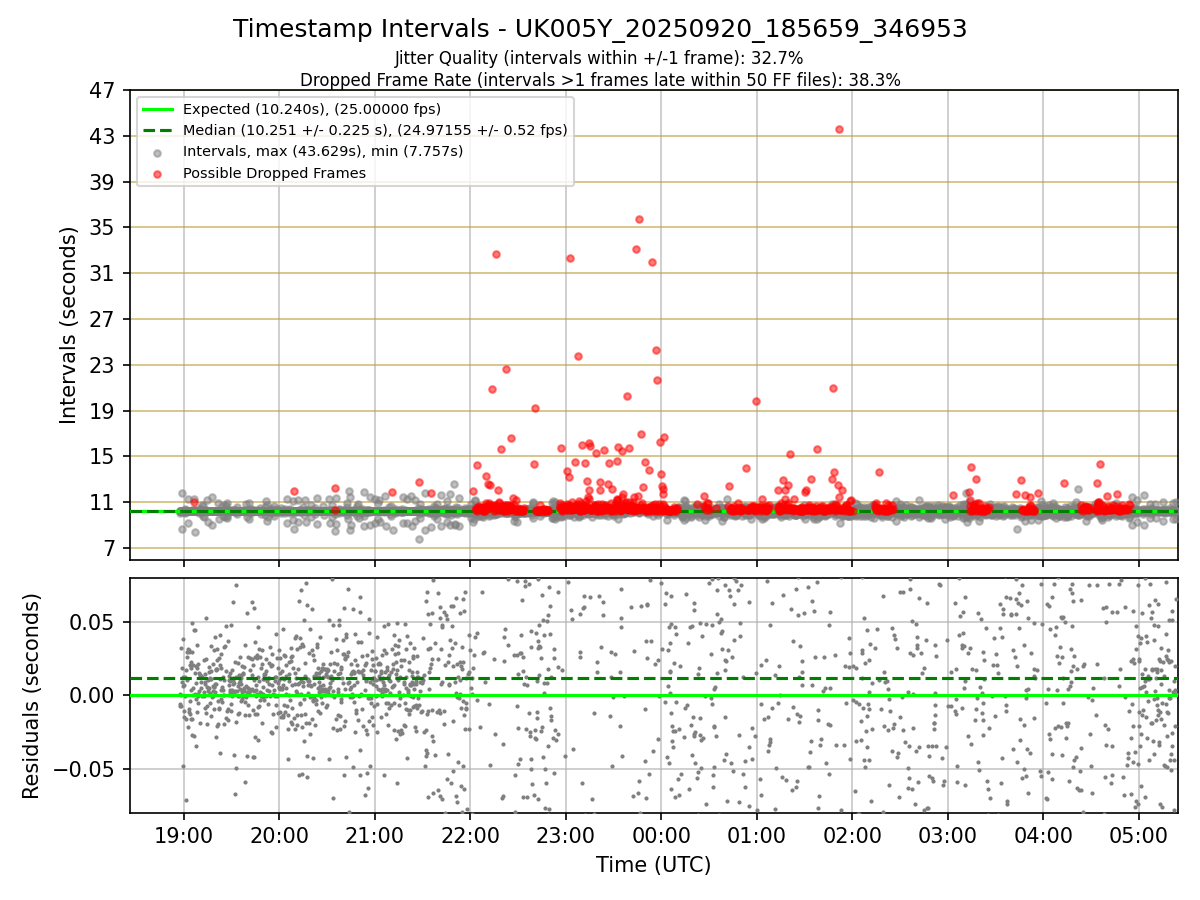This screenshot has width=1200, height=900.
Task: Click the Residuals (seconds) y-axis label
Action: tap(32, 696)
